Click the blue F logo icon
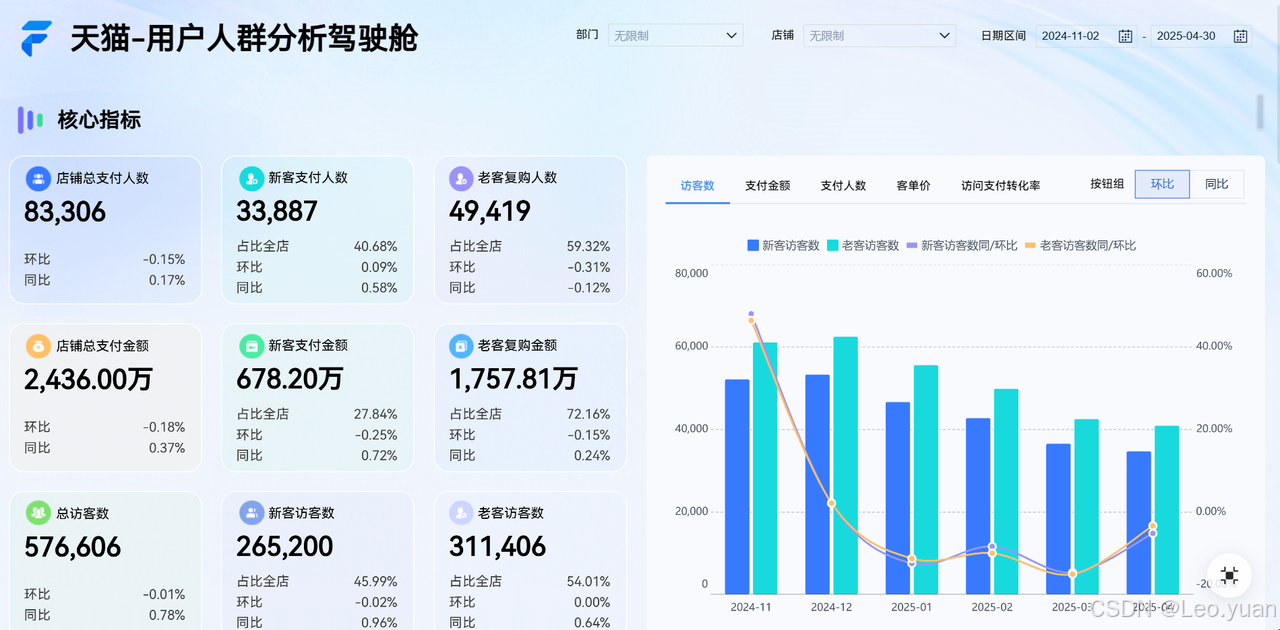 pyautogui.click(x=37, y=38)
